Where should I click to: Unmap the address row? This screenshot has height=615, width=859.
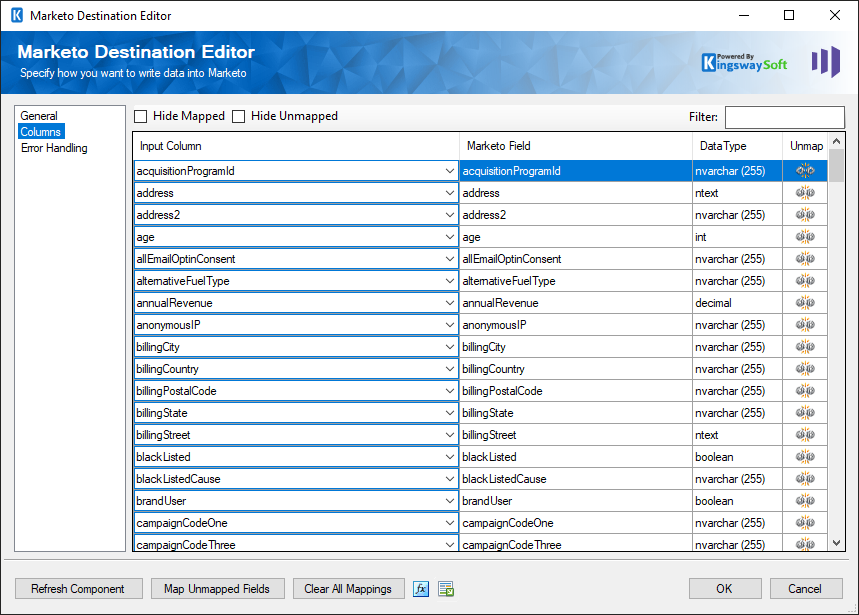point(805,193)
